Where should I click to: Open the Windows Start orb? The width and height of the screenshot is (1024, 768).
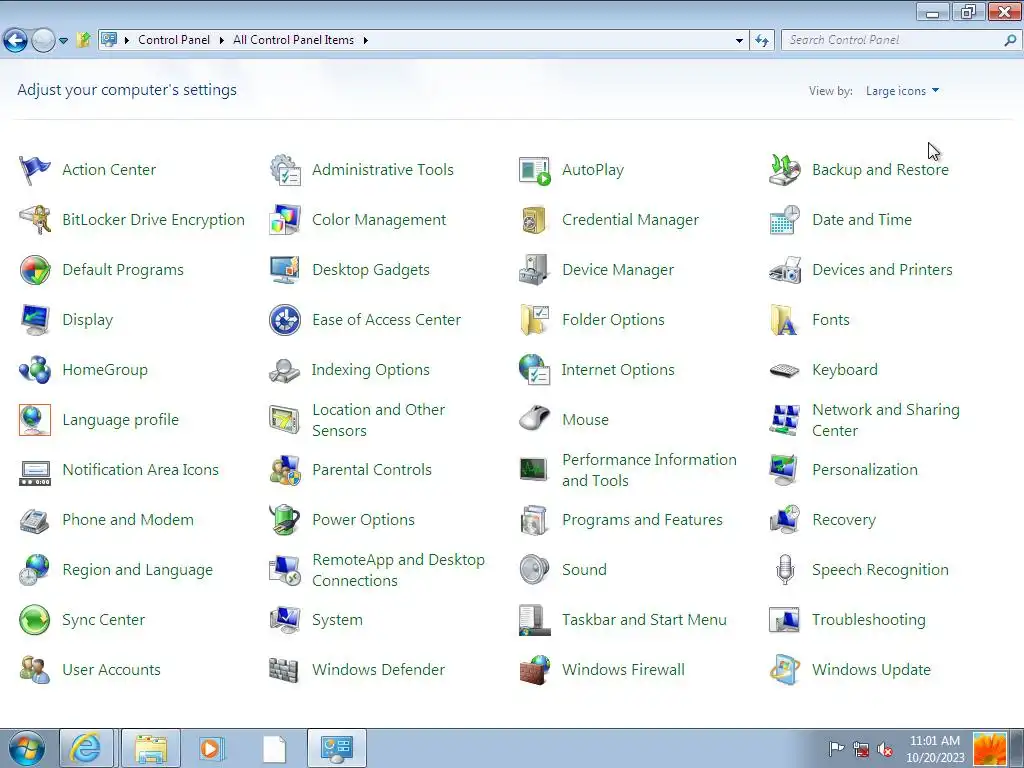click(27, 748)
